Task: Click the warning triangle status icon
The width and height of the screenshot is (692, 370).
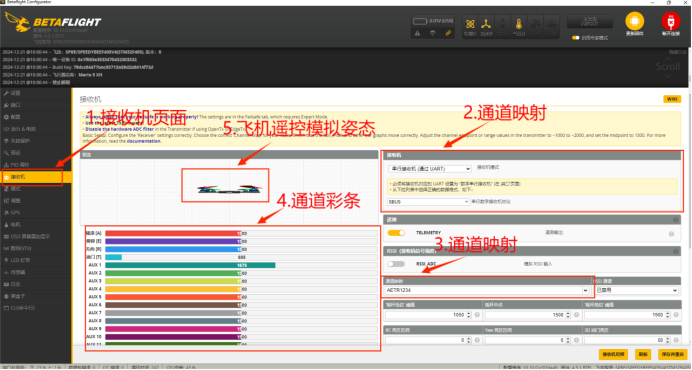Action: 417,33
